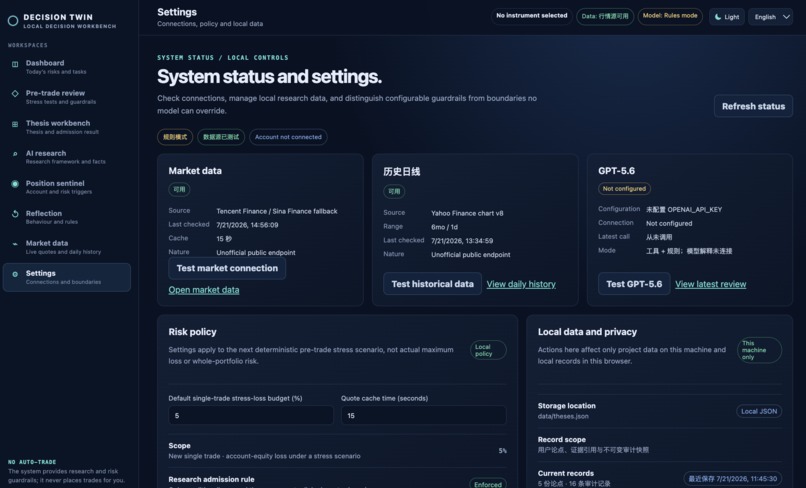Click the 7/21/2026, 14:56:09 timestamp
806x488 pixels.
coord(247,225)
